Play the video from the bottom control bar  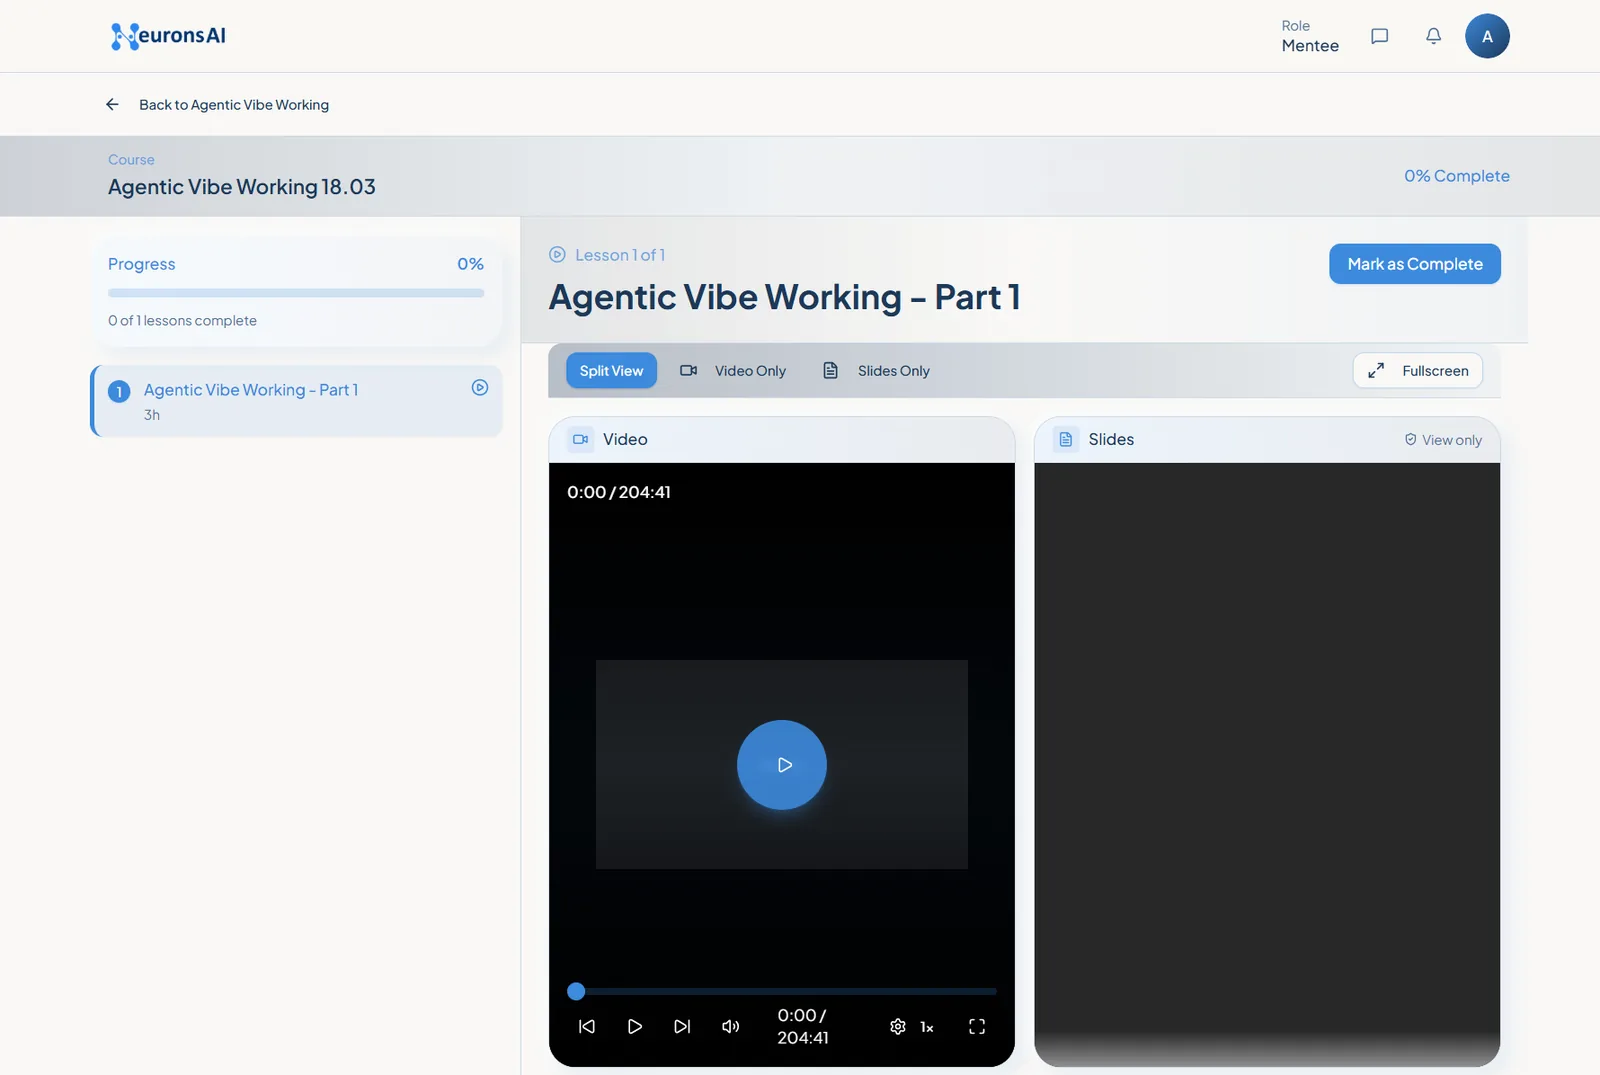(x=635, y=1026)
